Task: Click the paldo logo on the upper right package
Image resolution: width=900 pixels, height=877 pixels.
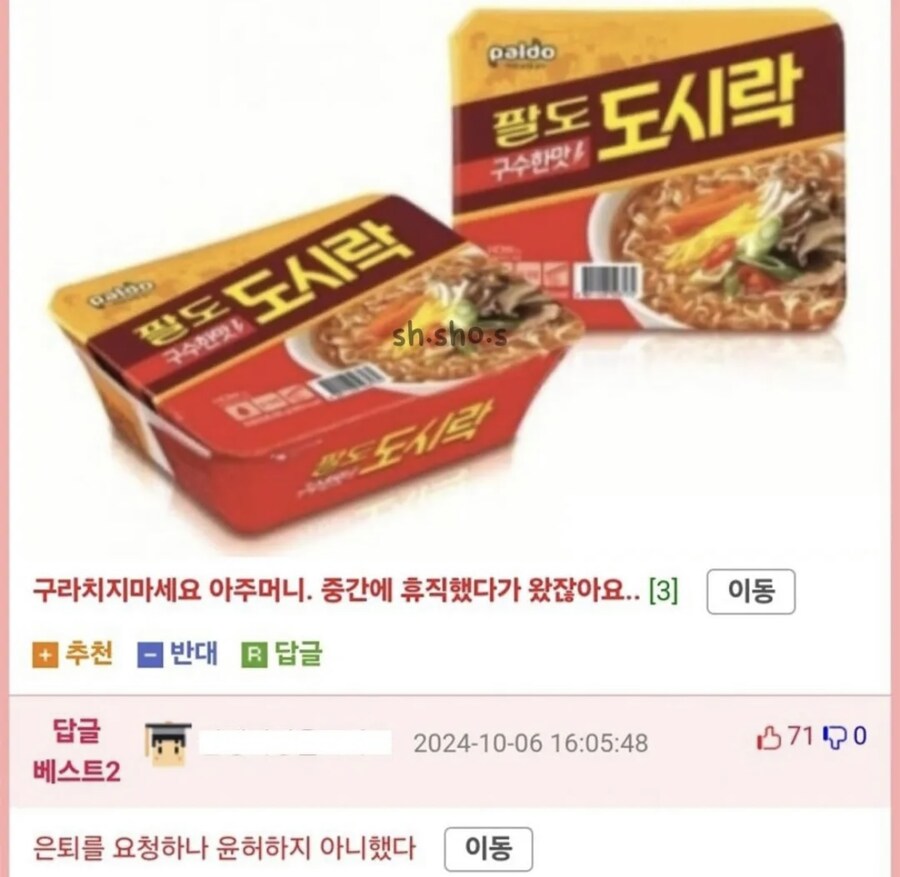Action: (x=522, y=54)
